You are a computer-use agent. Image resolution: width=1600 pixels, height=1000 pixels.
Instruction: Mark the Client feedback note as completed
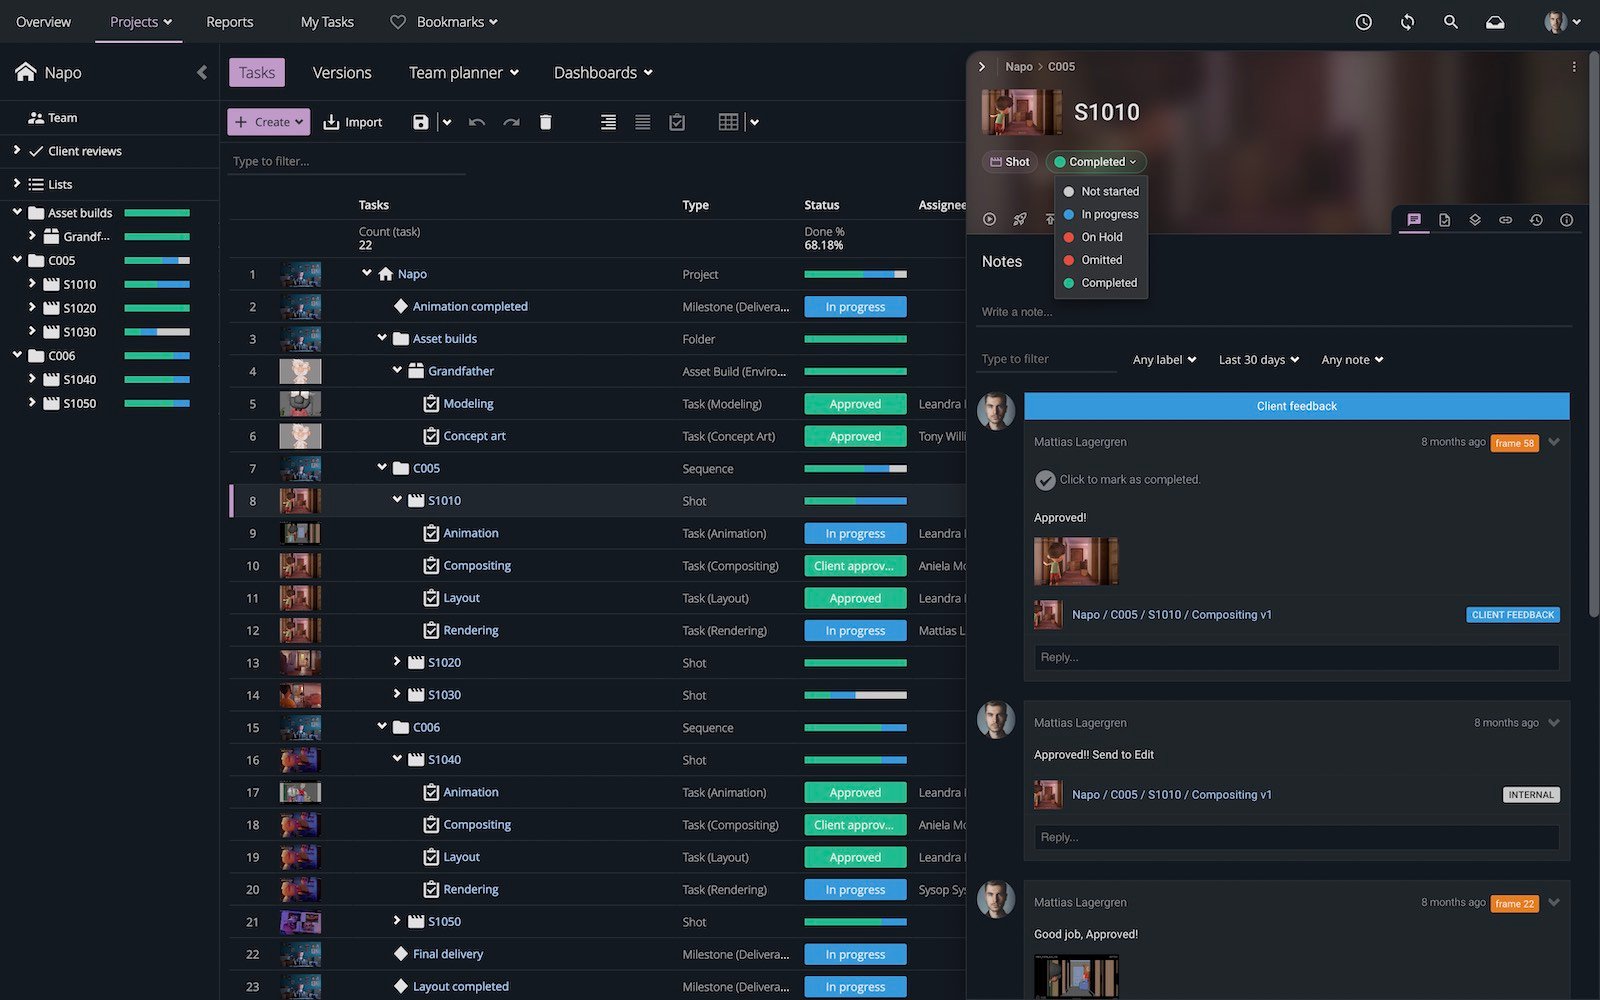point(1045,480)
